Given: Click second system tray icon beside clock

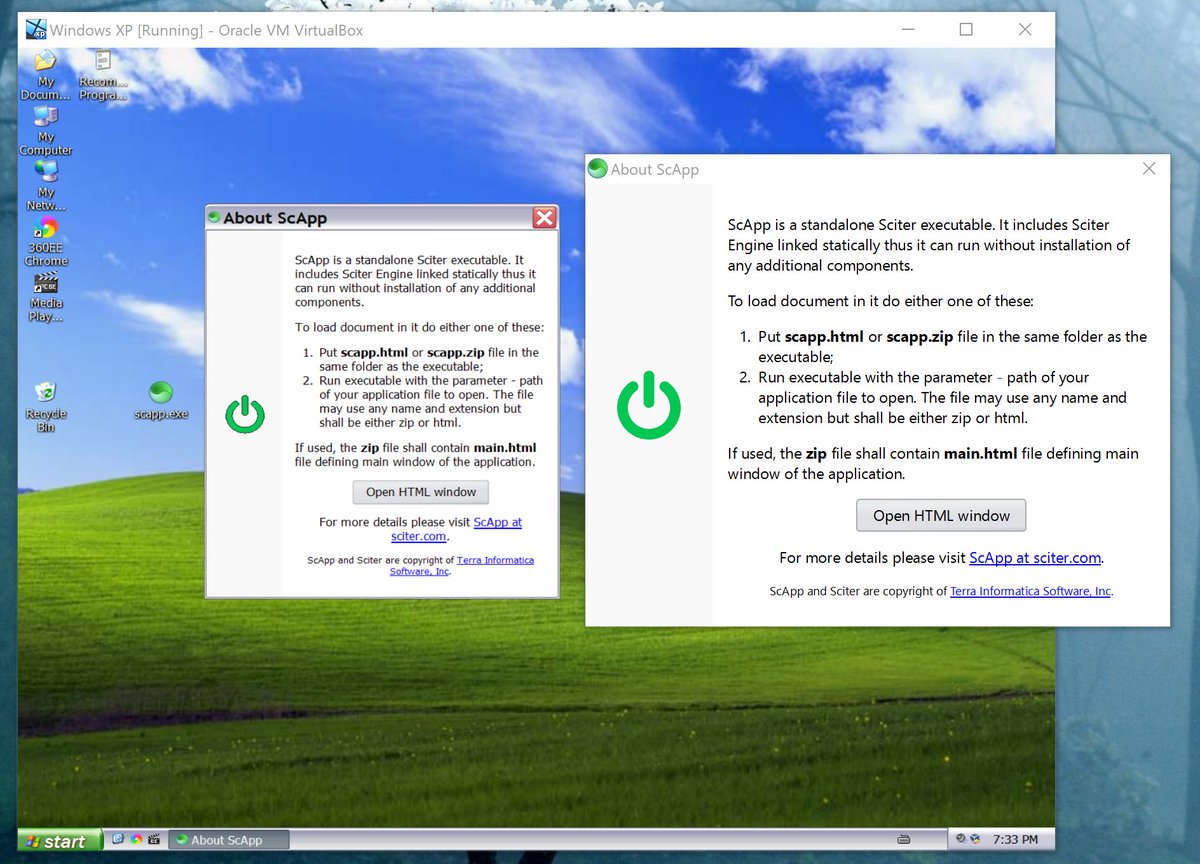Looking at the screenshot, I should 976,839.
